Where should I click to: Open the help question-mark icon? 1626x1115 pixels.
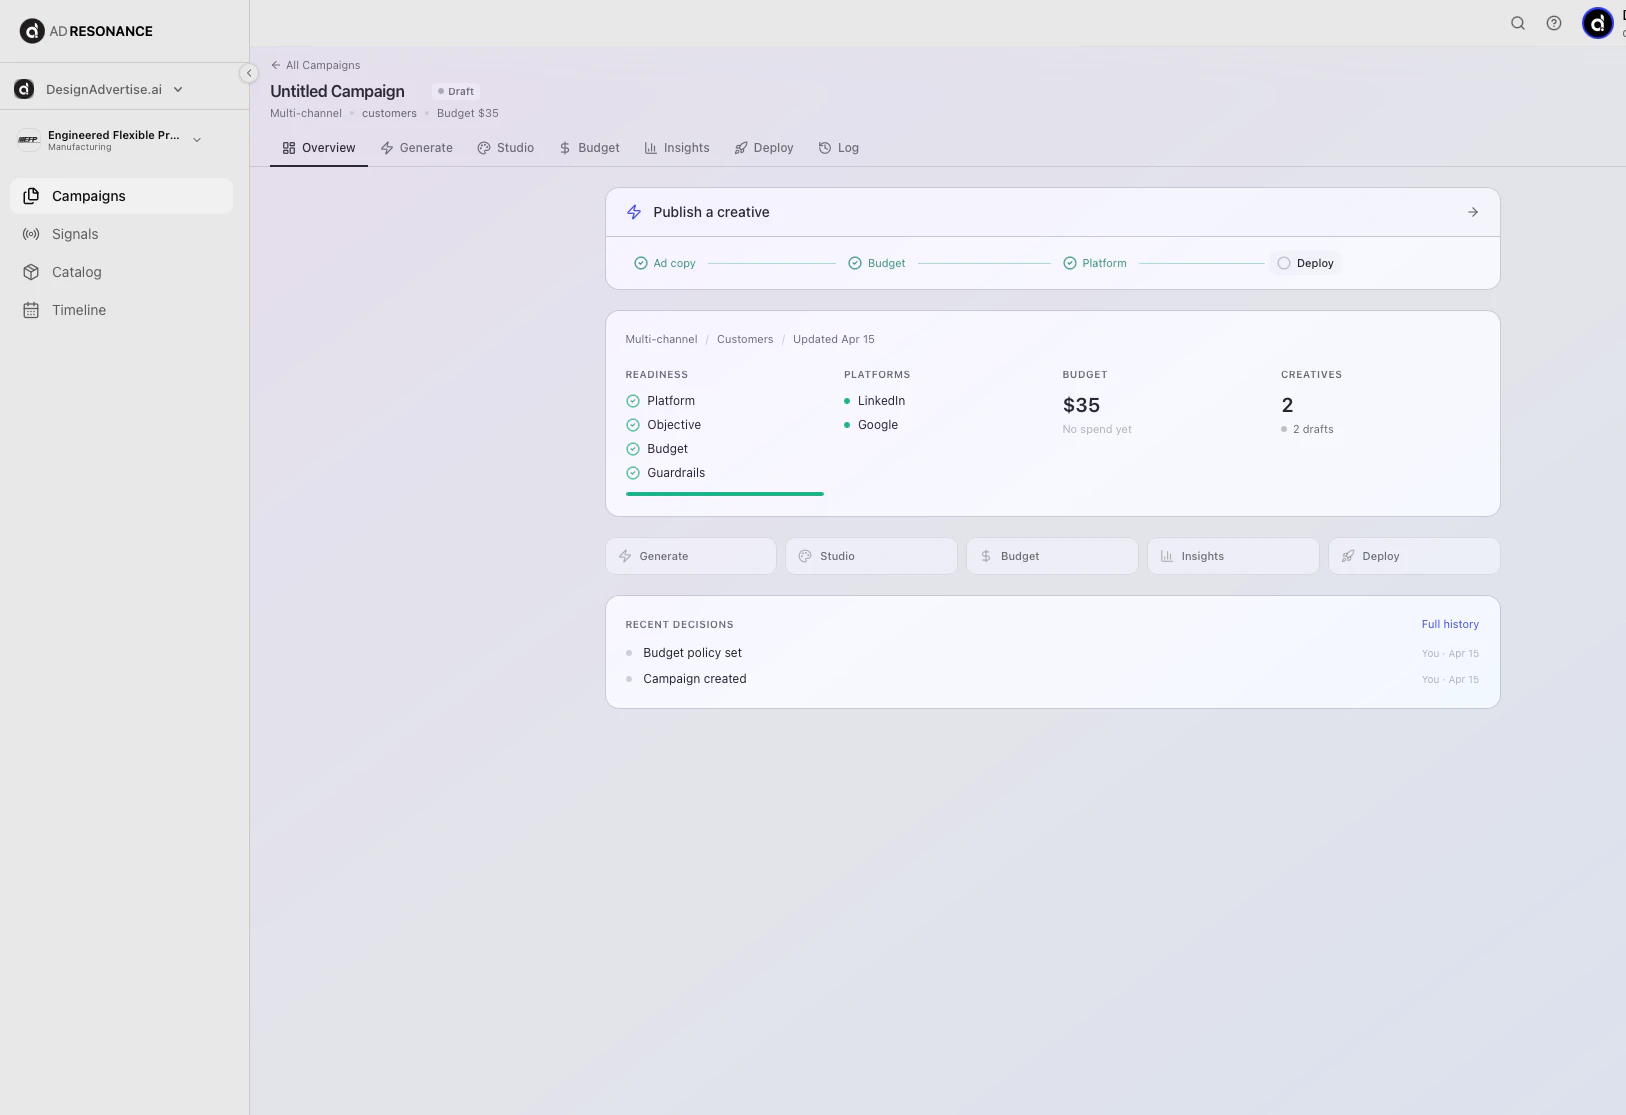click(x=1552, y=22)
